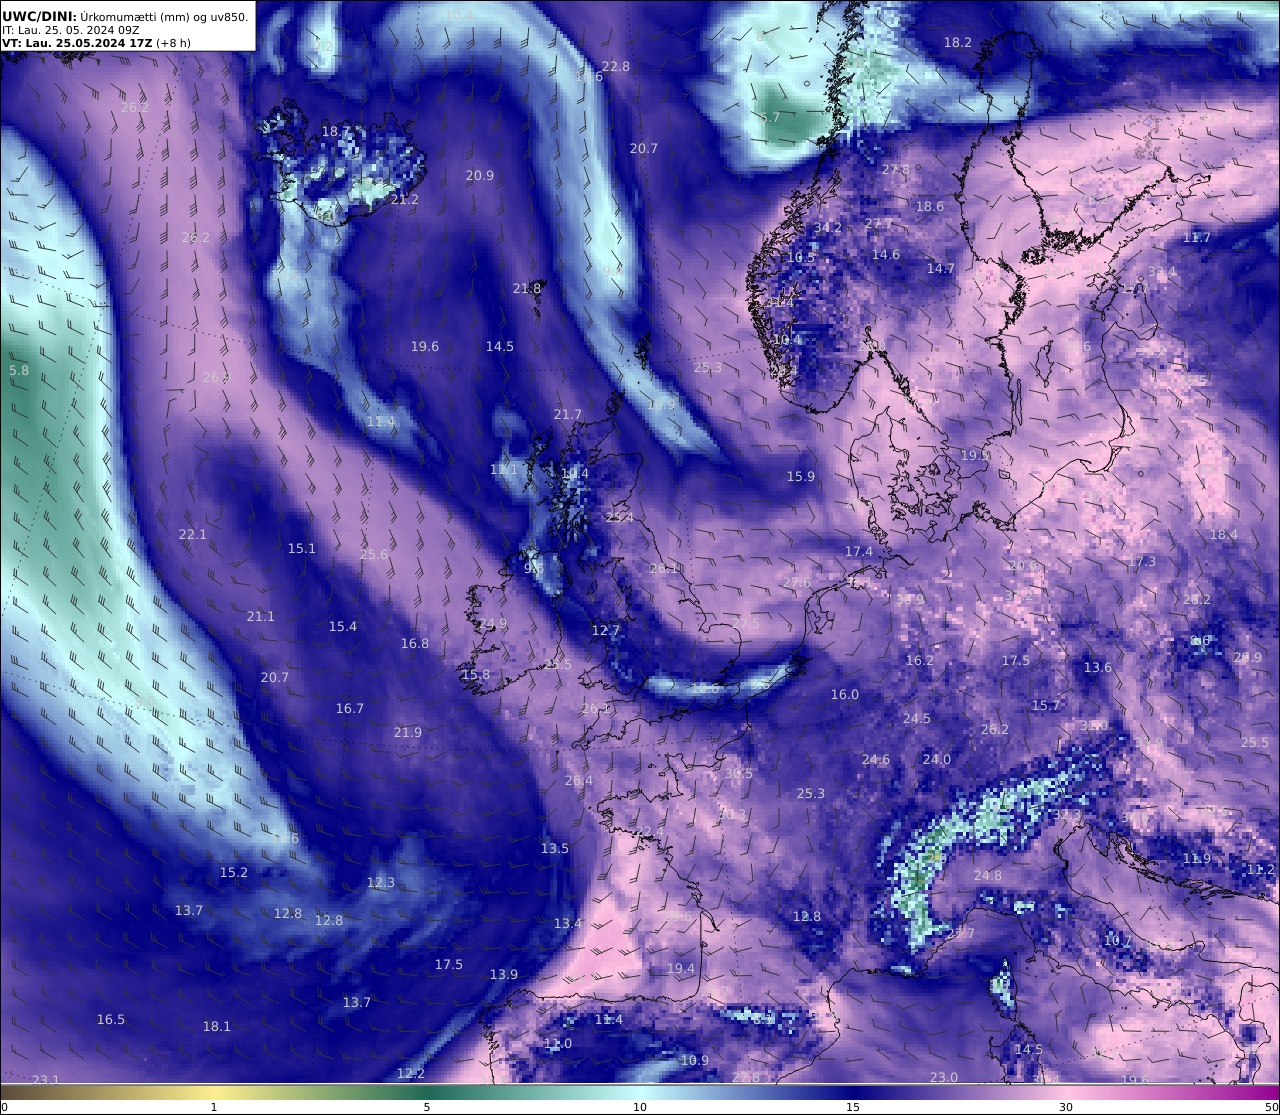
Task: Click the map value '18.7'
Action: (336, 131)
